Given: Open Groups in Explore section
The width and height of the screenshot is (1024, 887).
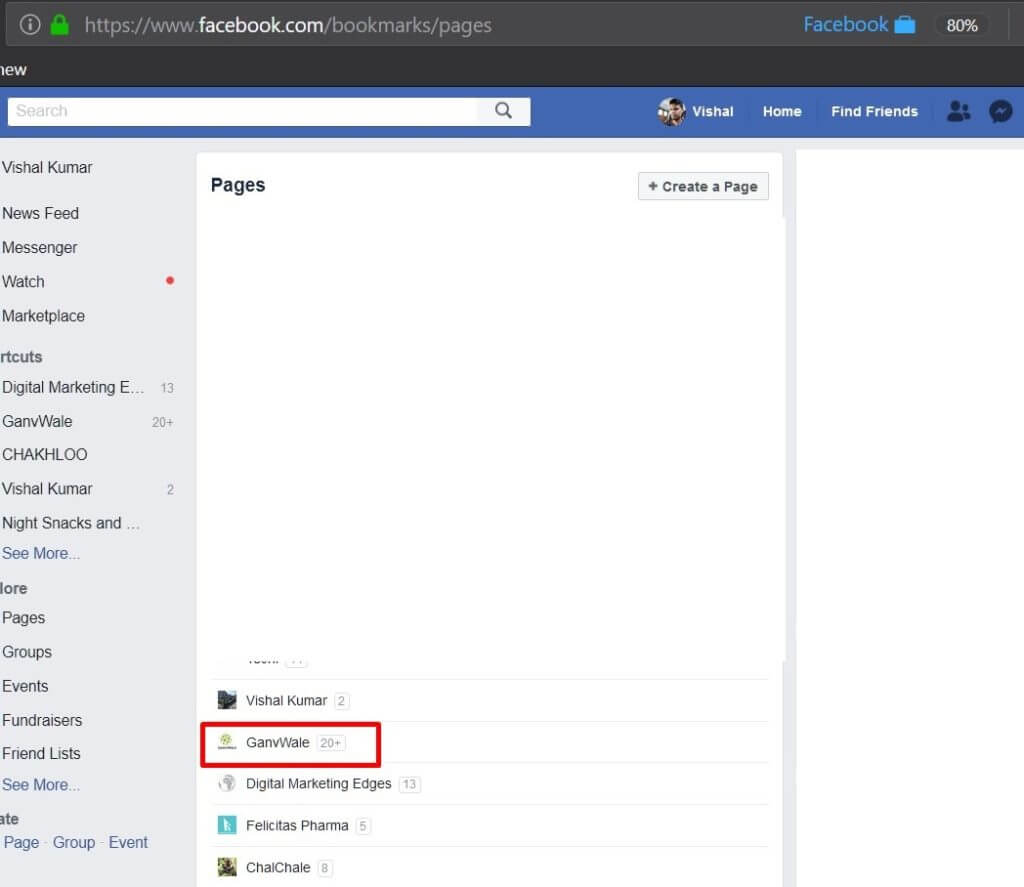Looking at the screenshot, I should coord(27,652).
